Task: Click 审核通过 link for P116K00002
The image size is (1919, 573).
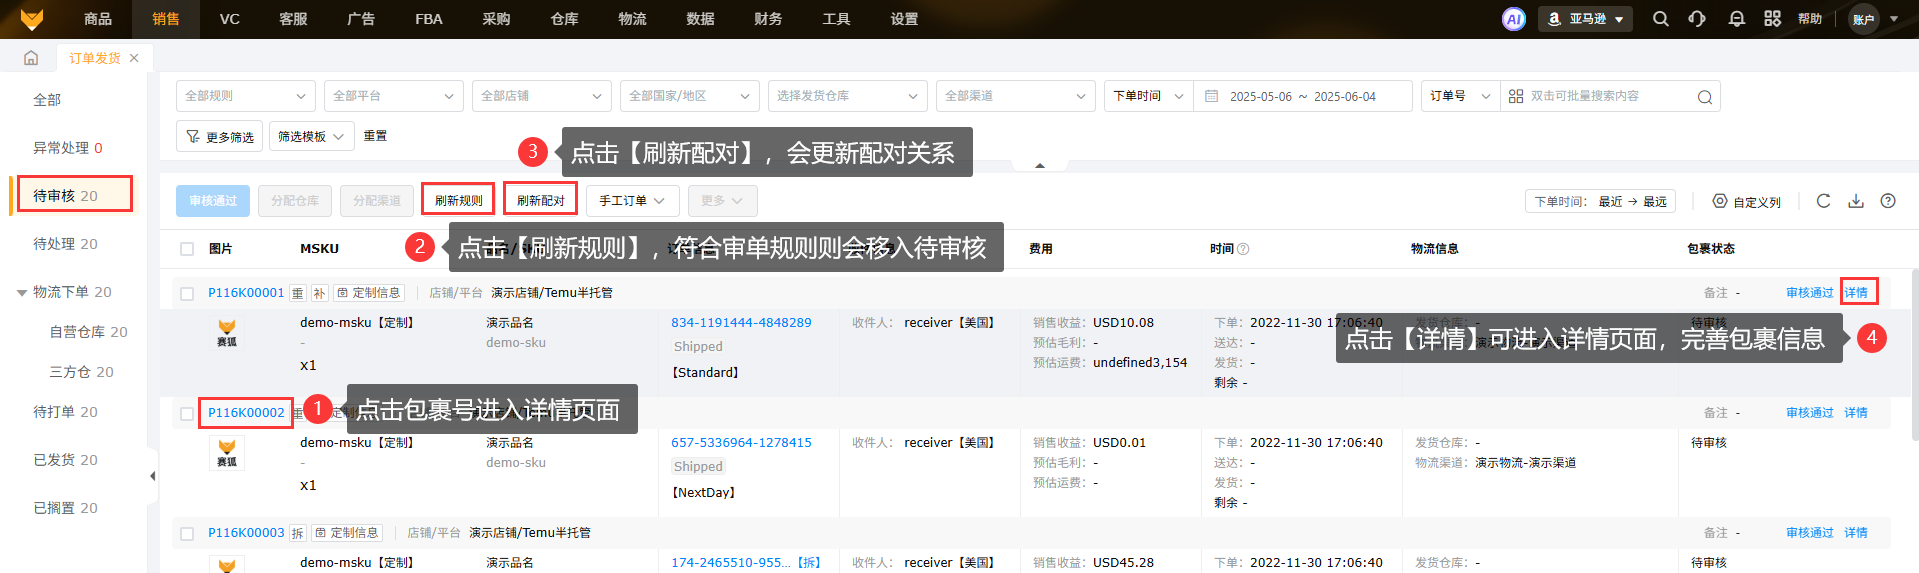Action: (x=1810, y=413)
